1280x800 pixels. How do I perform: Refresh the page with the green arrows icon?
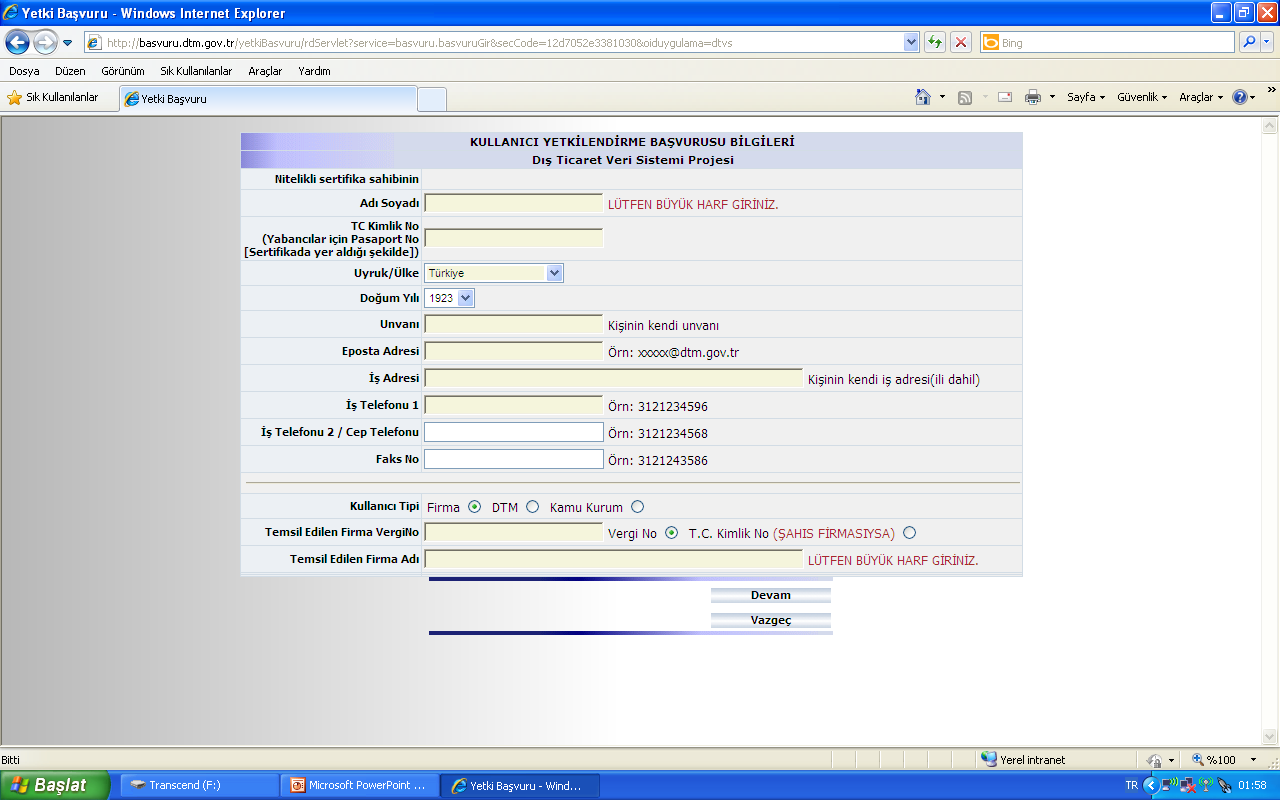coord(935,42)
